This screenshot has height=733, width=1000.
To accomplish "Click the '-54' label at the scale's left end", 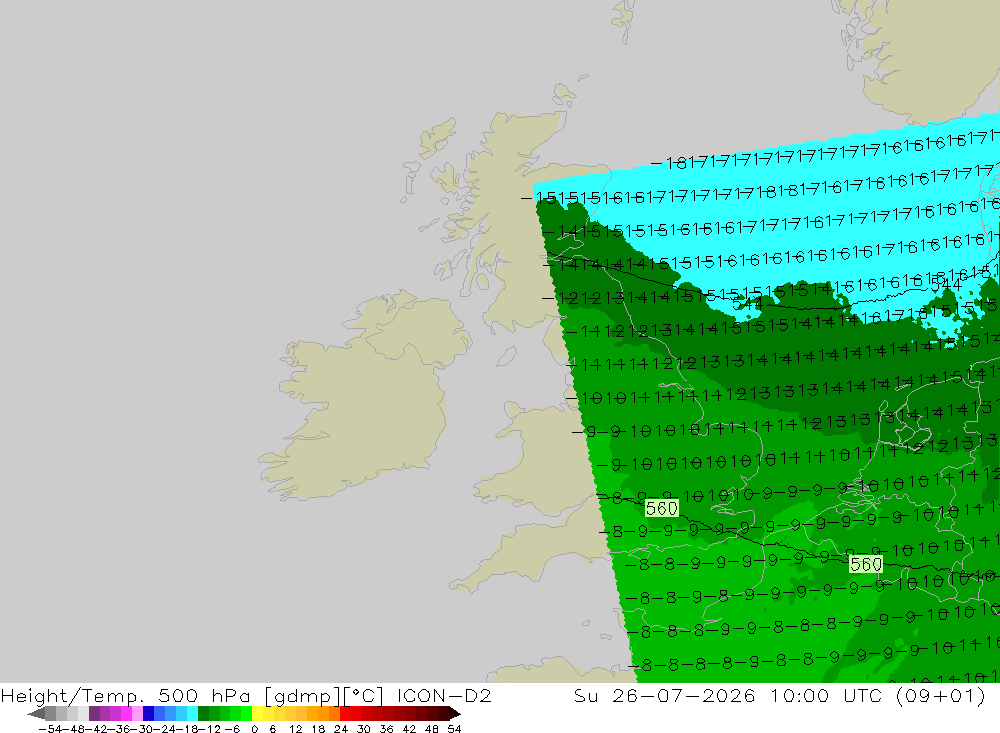I will tap(50, 729).
